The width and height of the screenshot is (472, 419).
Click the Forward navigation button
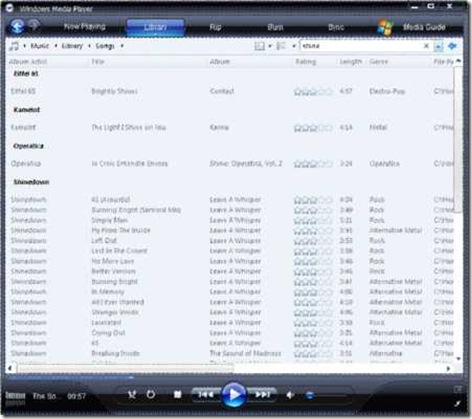34,25
